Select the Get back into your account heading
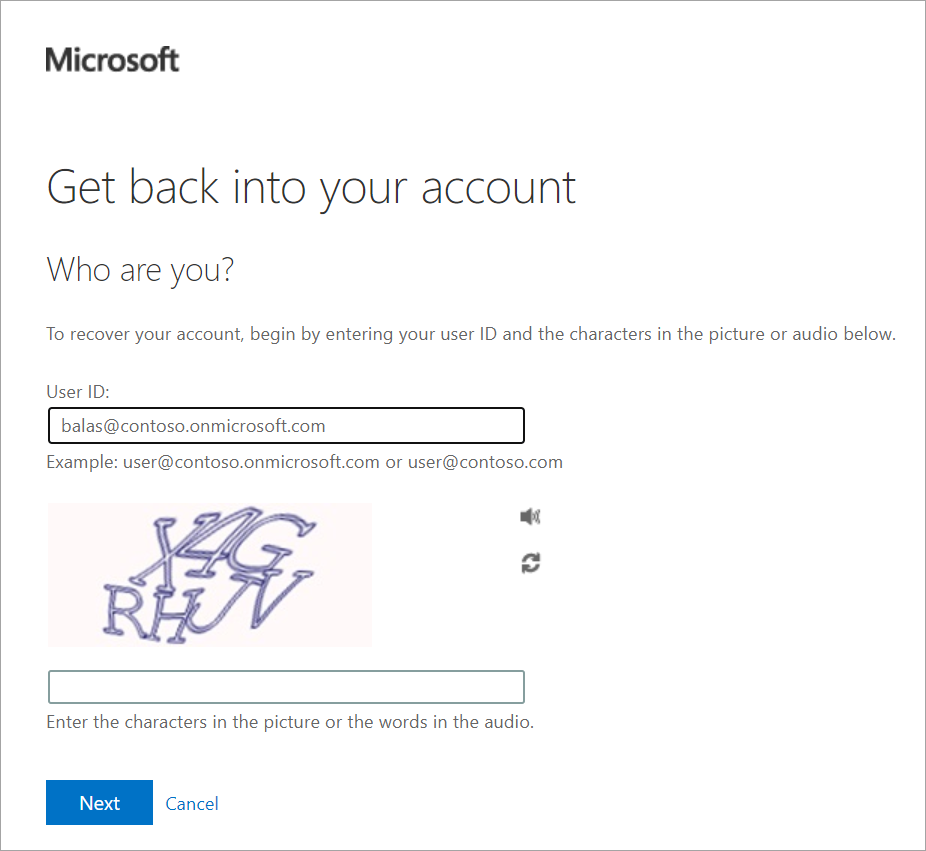This screenshot has width=926, height=851. coord(311,187)
